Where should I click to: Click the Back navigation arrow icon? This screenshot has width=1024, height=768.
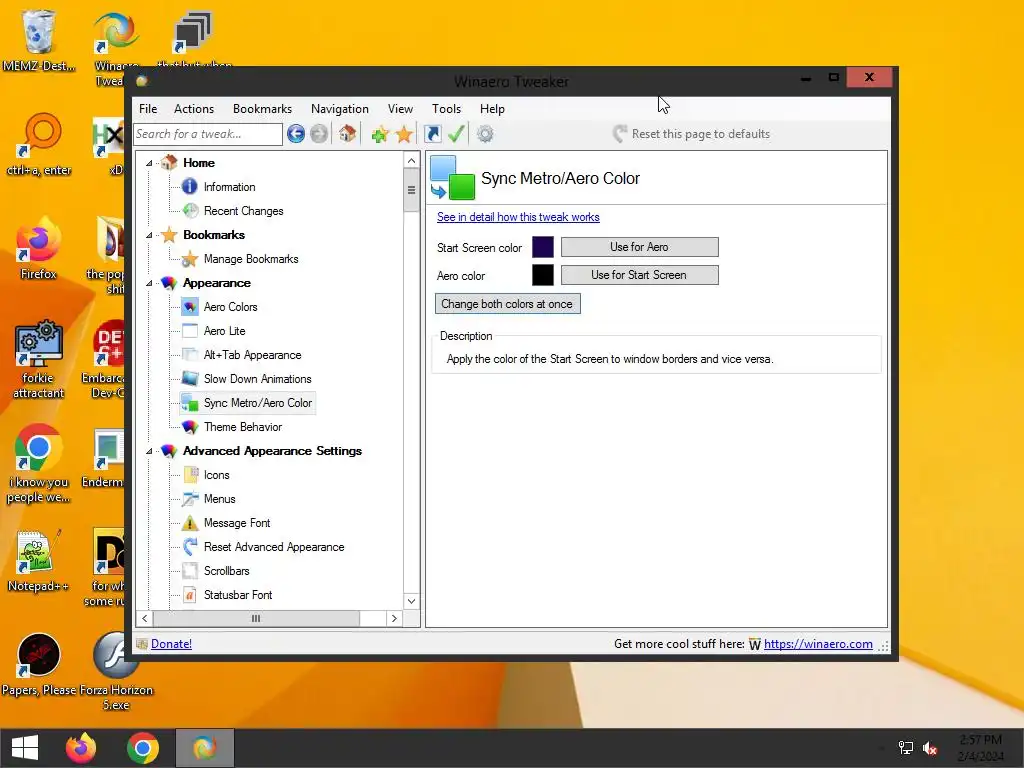click(x=296, y=134)
